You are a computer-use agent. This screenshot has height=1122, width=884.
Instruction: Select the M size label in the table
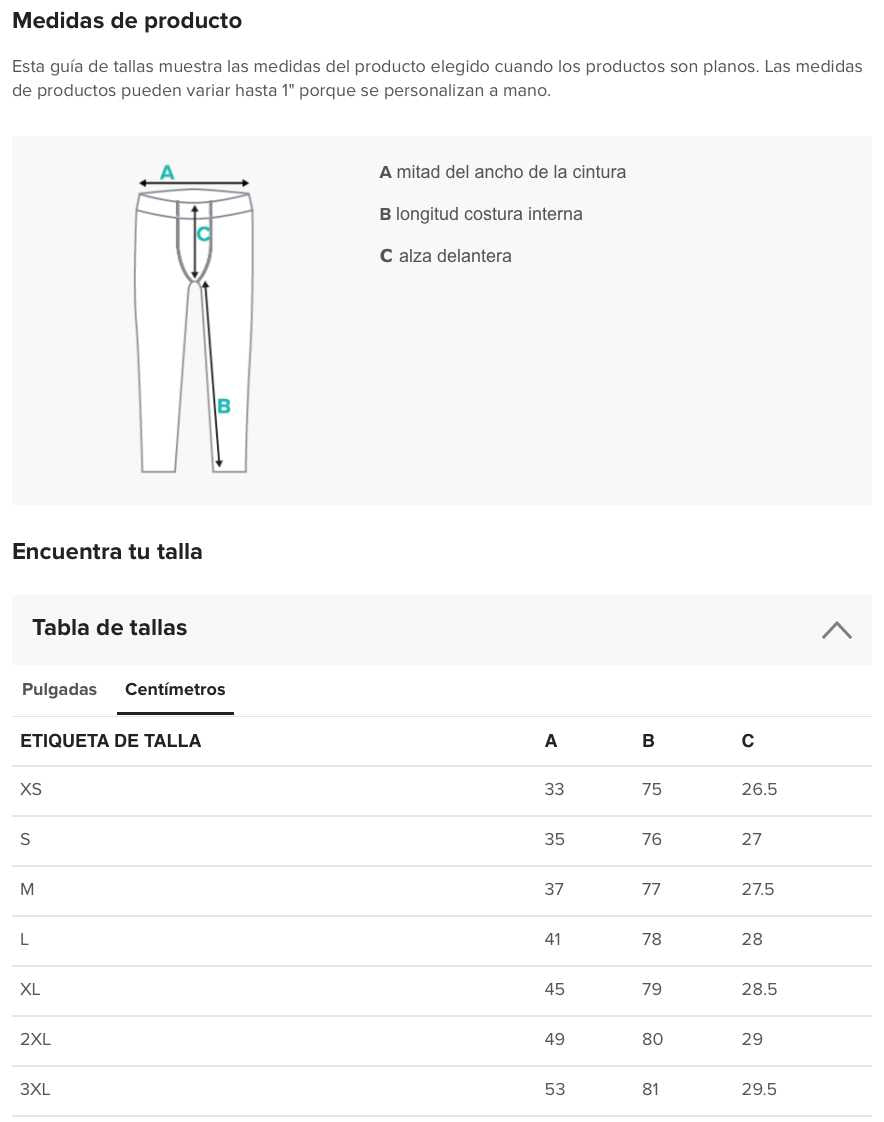pos(27,889)
